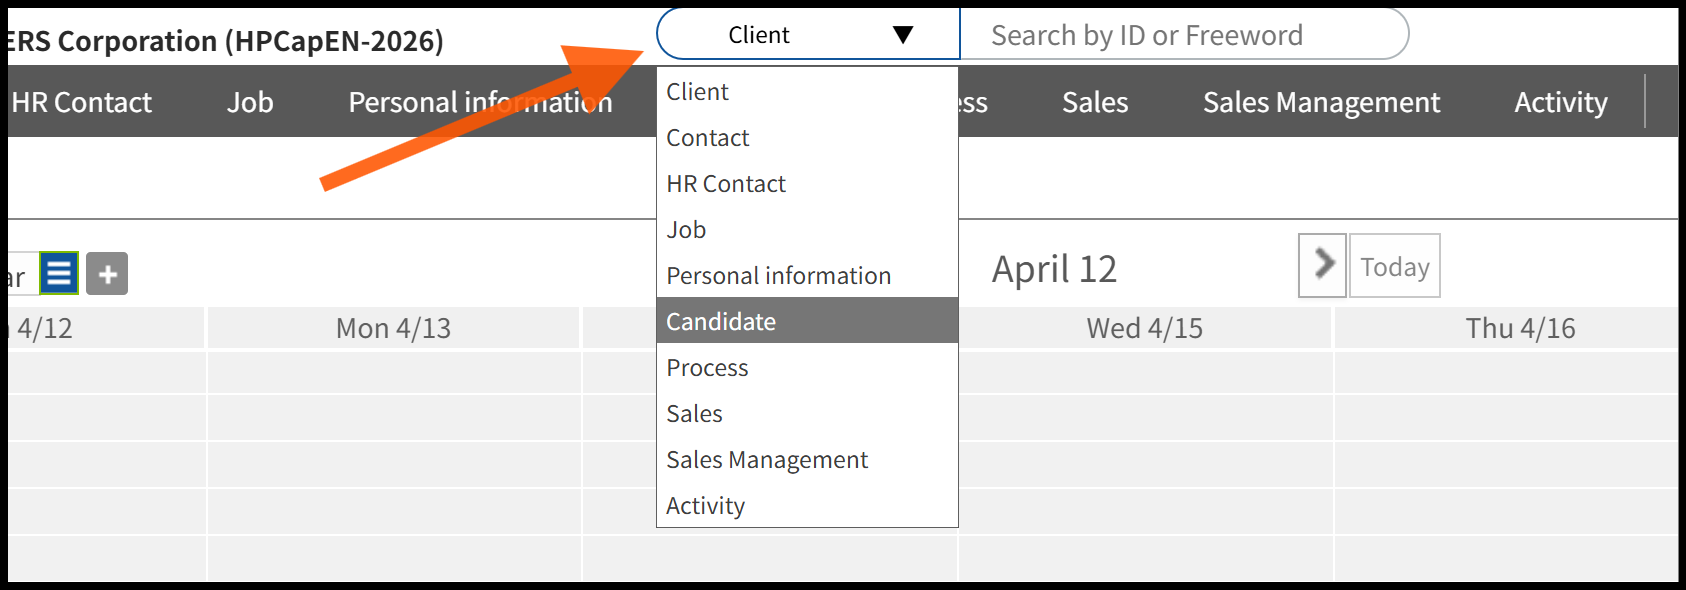This screenshot has height=590, width=1686.
Task: Choose Personal information in dropdown list
Action: coord(778,276)
